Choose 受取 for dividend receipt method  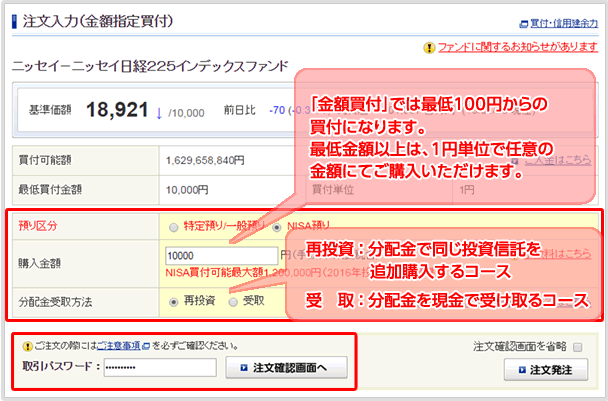pyautogui.click(x=233, y=302)
